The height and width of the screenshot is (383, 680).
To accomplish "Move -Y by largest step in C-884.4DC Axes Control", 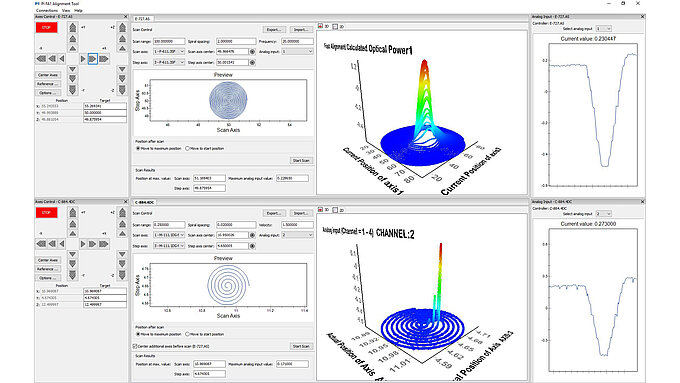I will click(x=72, y=275).
